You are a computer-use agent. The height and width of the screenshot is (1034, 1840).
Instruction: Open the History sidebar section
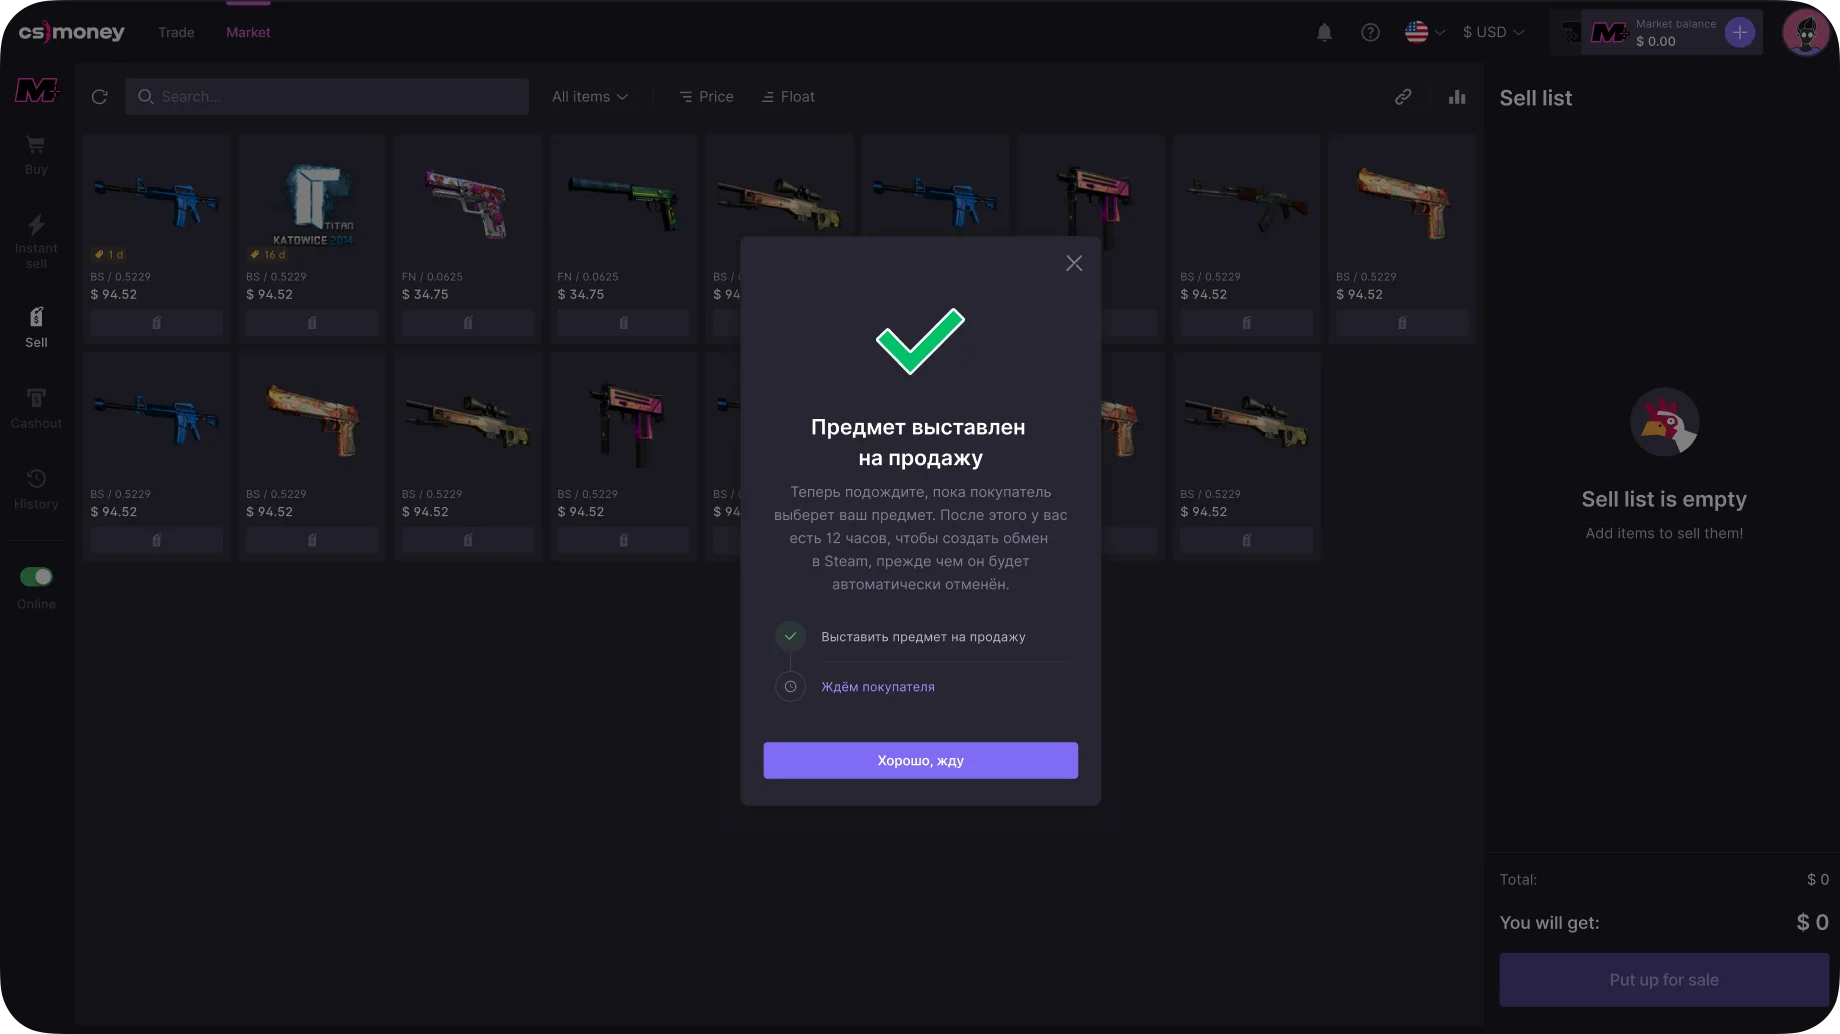36,489
